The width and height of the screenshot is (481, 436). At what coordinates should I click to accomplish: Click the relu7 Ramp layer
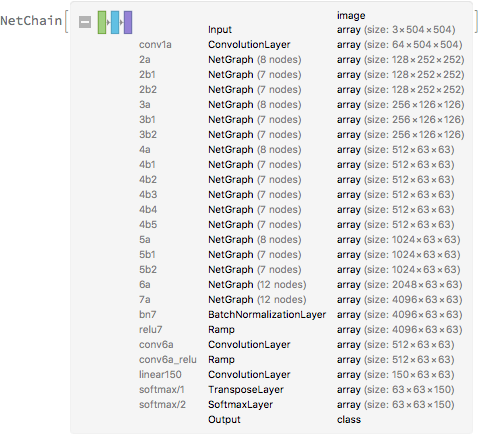pos(301,330)
